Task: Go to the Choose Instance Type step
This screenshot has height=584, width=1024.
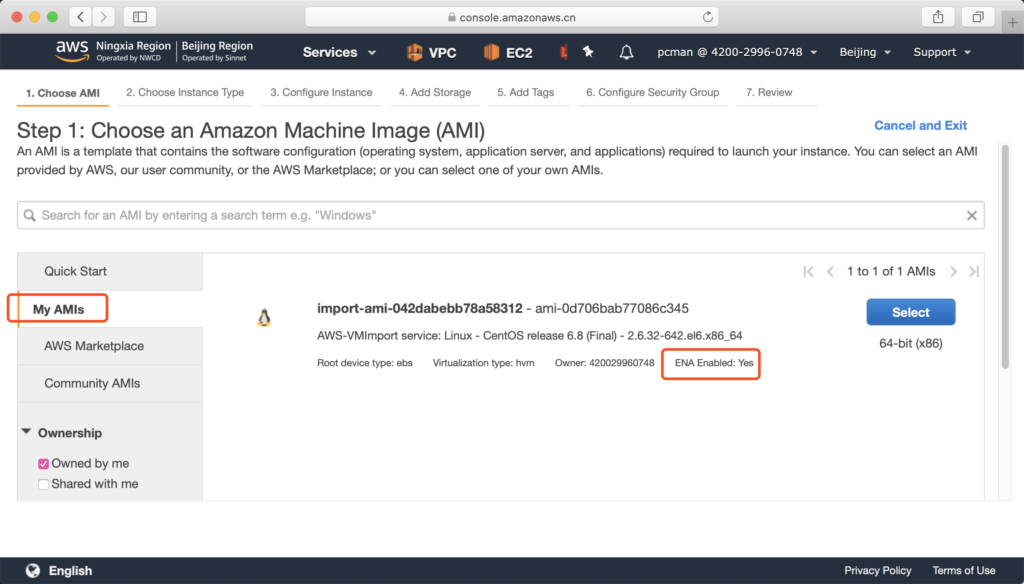Action: pyautogui.click(x=185, y=92)
